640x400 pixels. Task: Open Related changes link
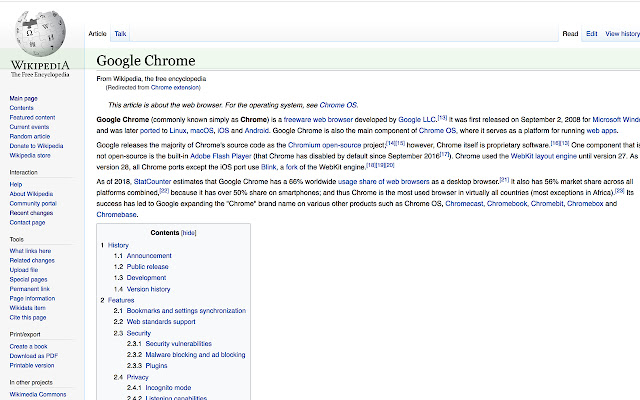(32, 260)
